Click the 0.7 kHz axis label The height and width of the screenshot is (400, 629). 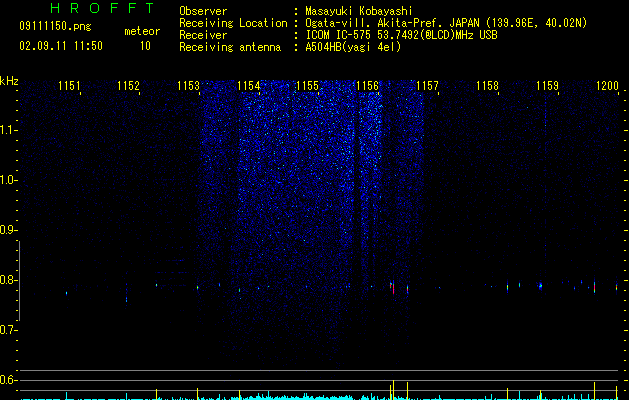pyautogui.click(x=8, y=330)
